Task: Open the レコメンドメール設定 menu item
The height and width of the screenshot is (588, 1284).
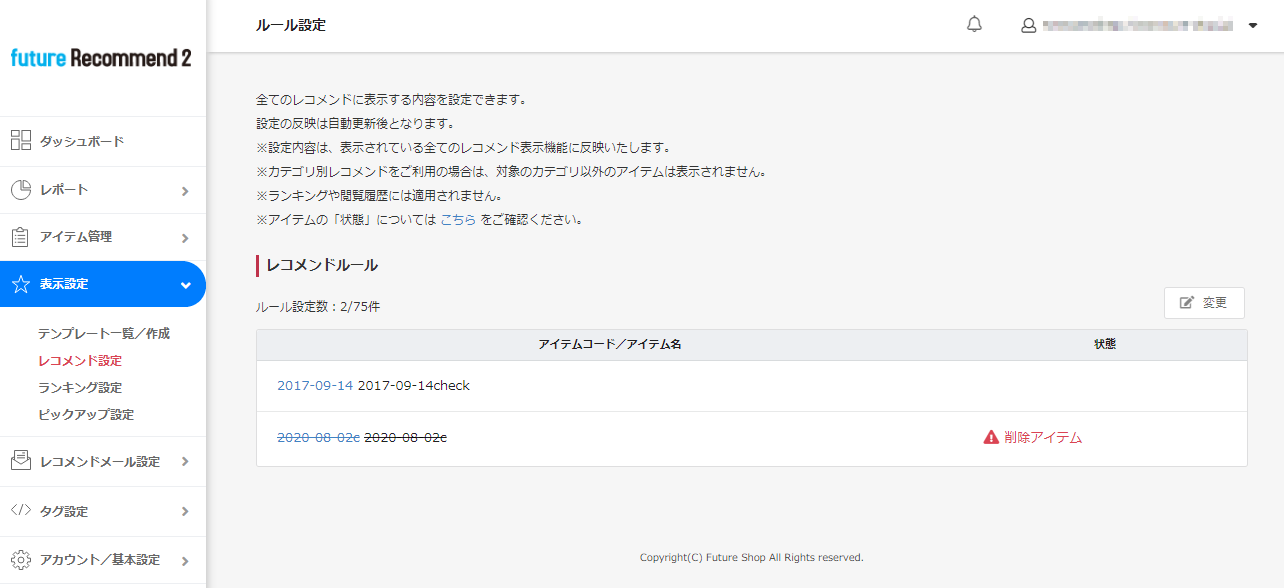Action: (x=103, y=461)
